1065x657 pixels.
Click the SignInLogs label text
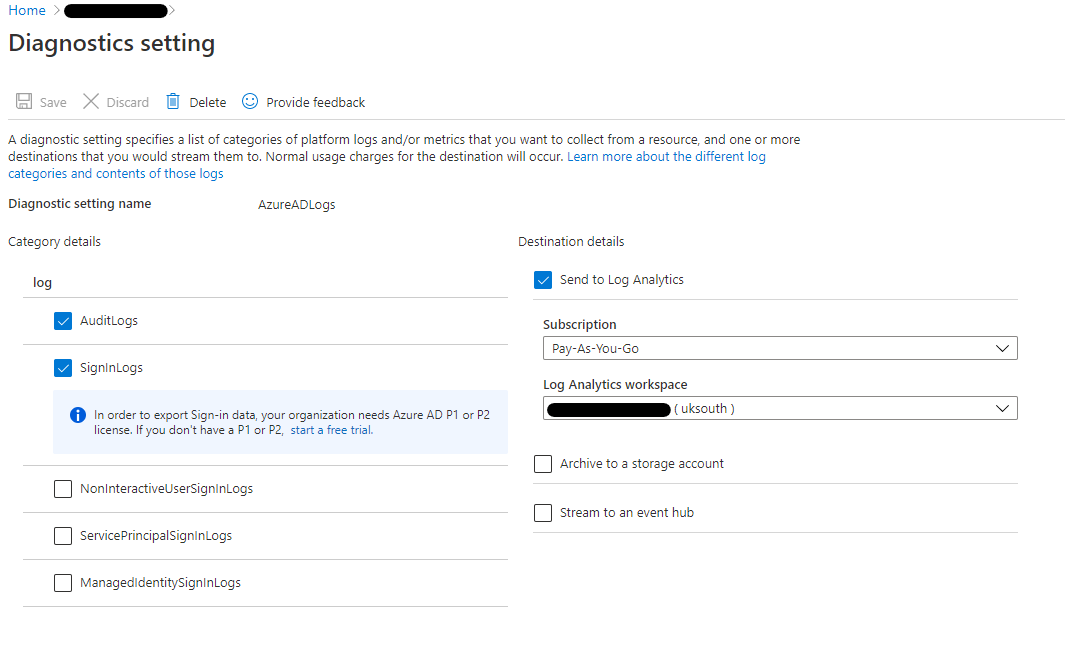click(x=111, y=368)
